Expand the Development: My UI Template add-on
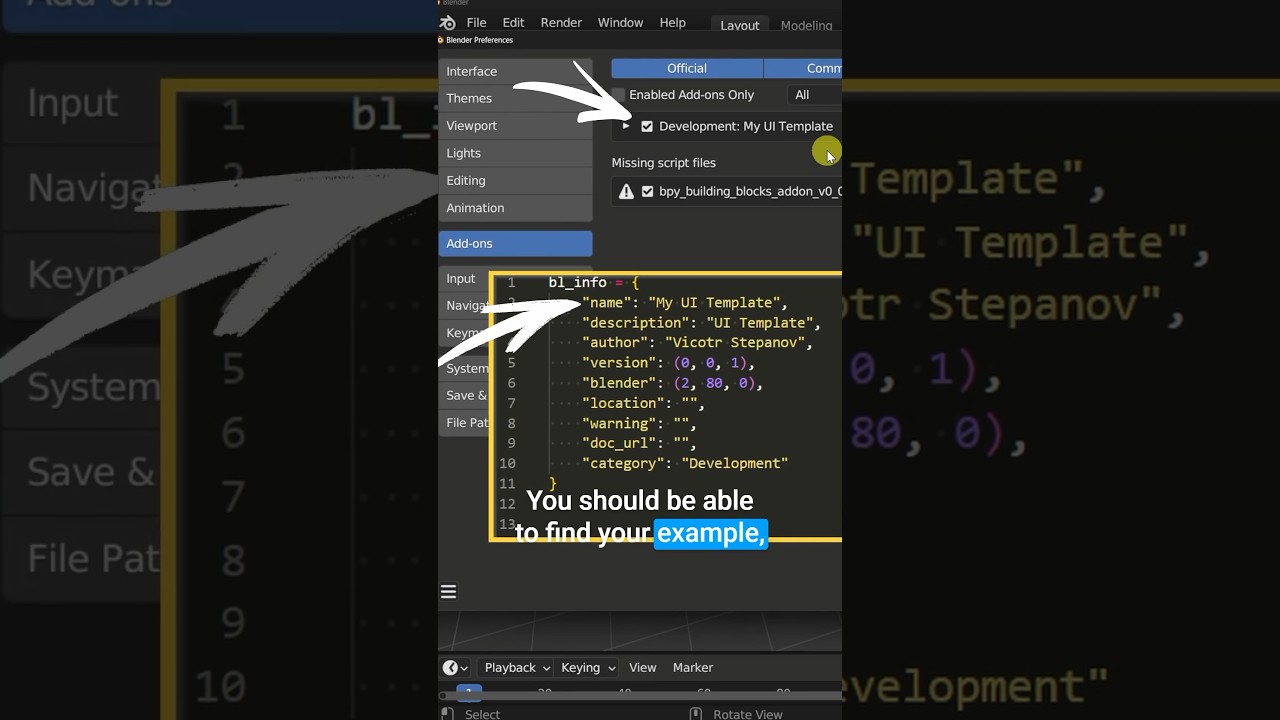 [626, 126]
